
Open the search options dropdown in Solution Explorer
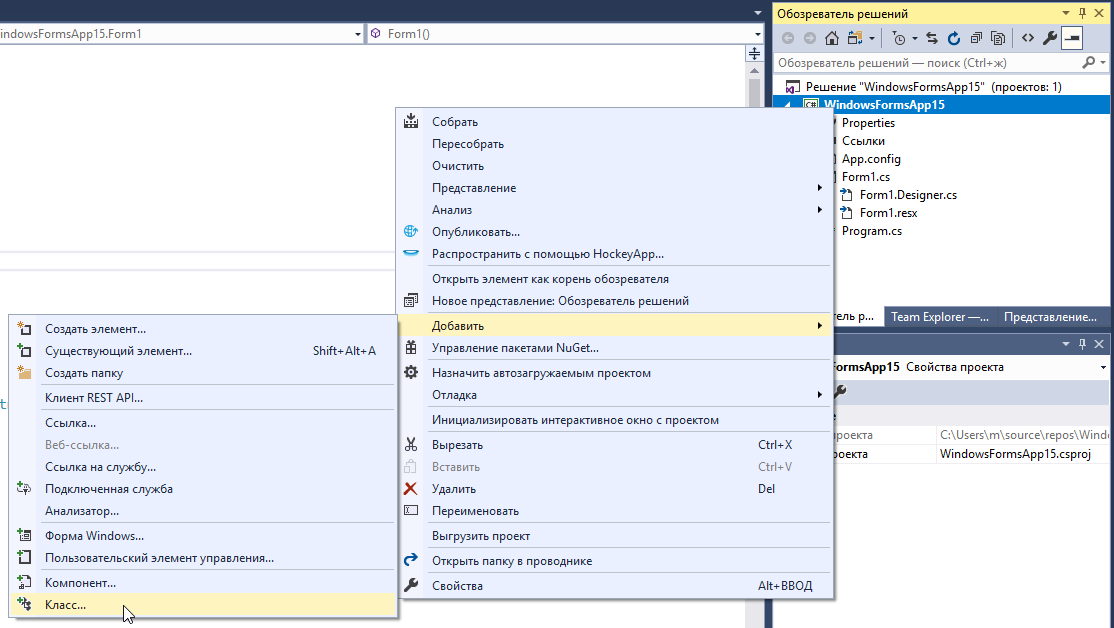(1103, 62)
